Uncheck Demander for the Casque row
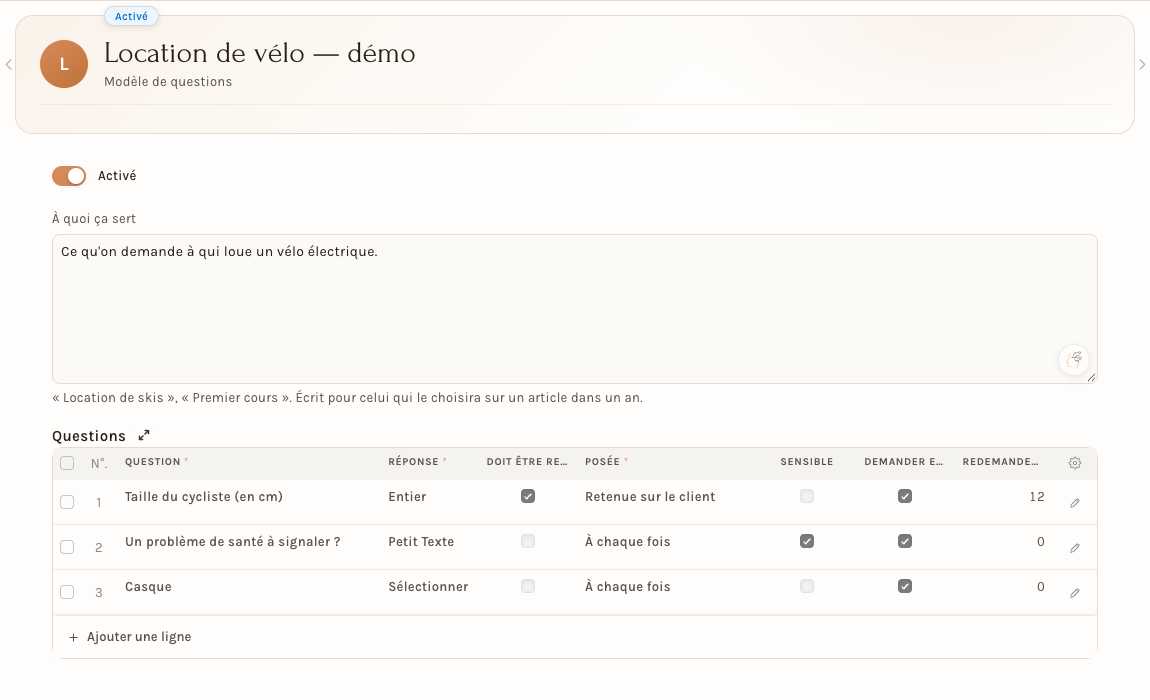 pyautogui.click(x=905, y=586)
